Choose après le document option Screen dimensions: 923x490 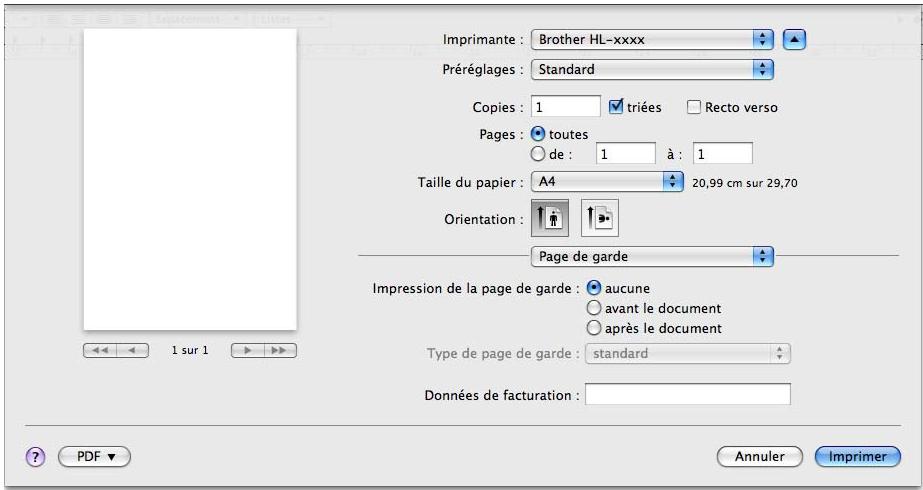(x=595, y=328)
